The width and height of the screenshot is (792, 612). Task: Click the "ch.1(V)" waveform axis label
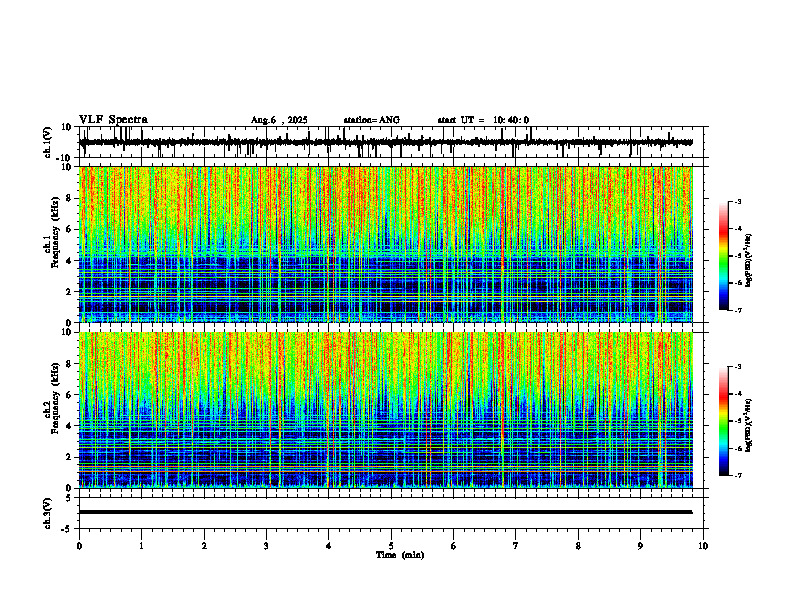pos(48,142)
